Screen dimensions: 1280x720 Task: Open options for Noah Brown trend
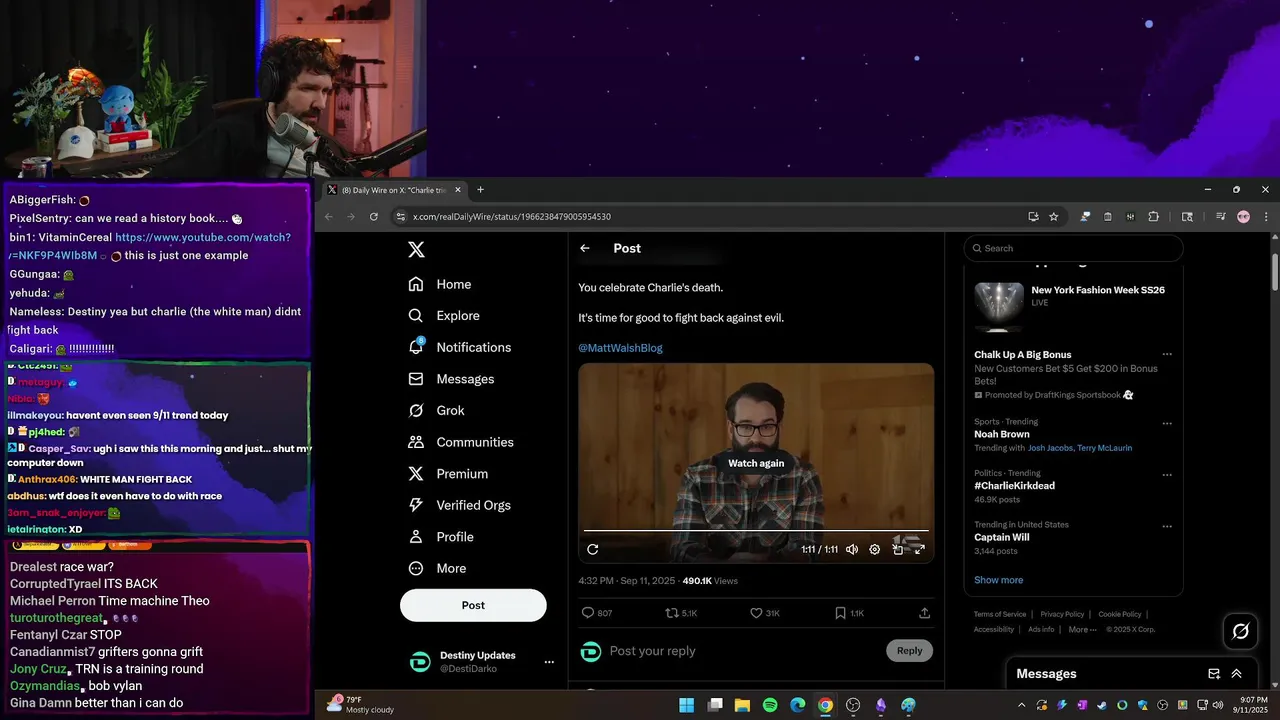[x=1167, y=423]
